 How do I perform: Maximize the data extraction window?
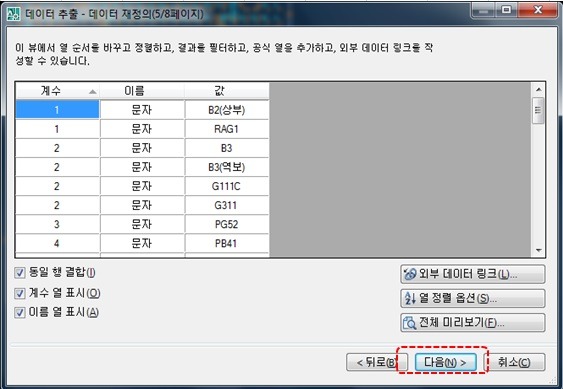(507, 10)
